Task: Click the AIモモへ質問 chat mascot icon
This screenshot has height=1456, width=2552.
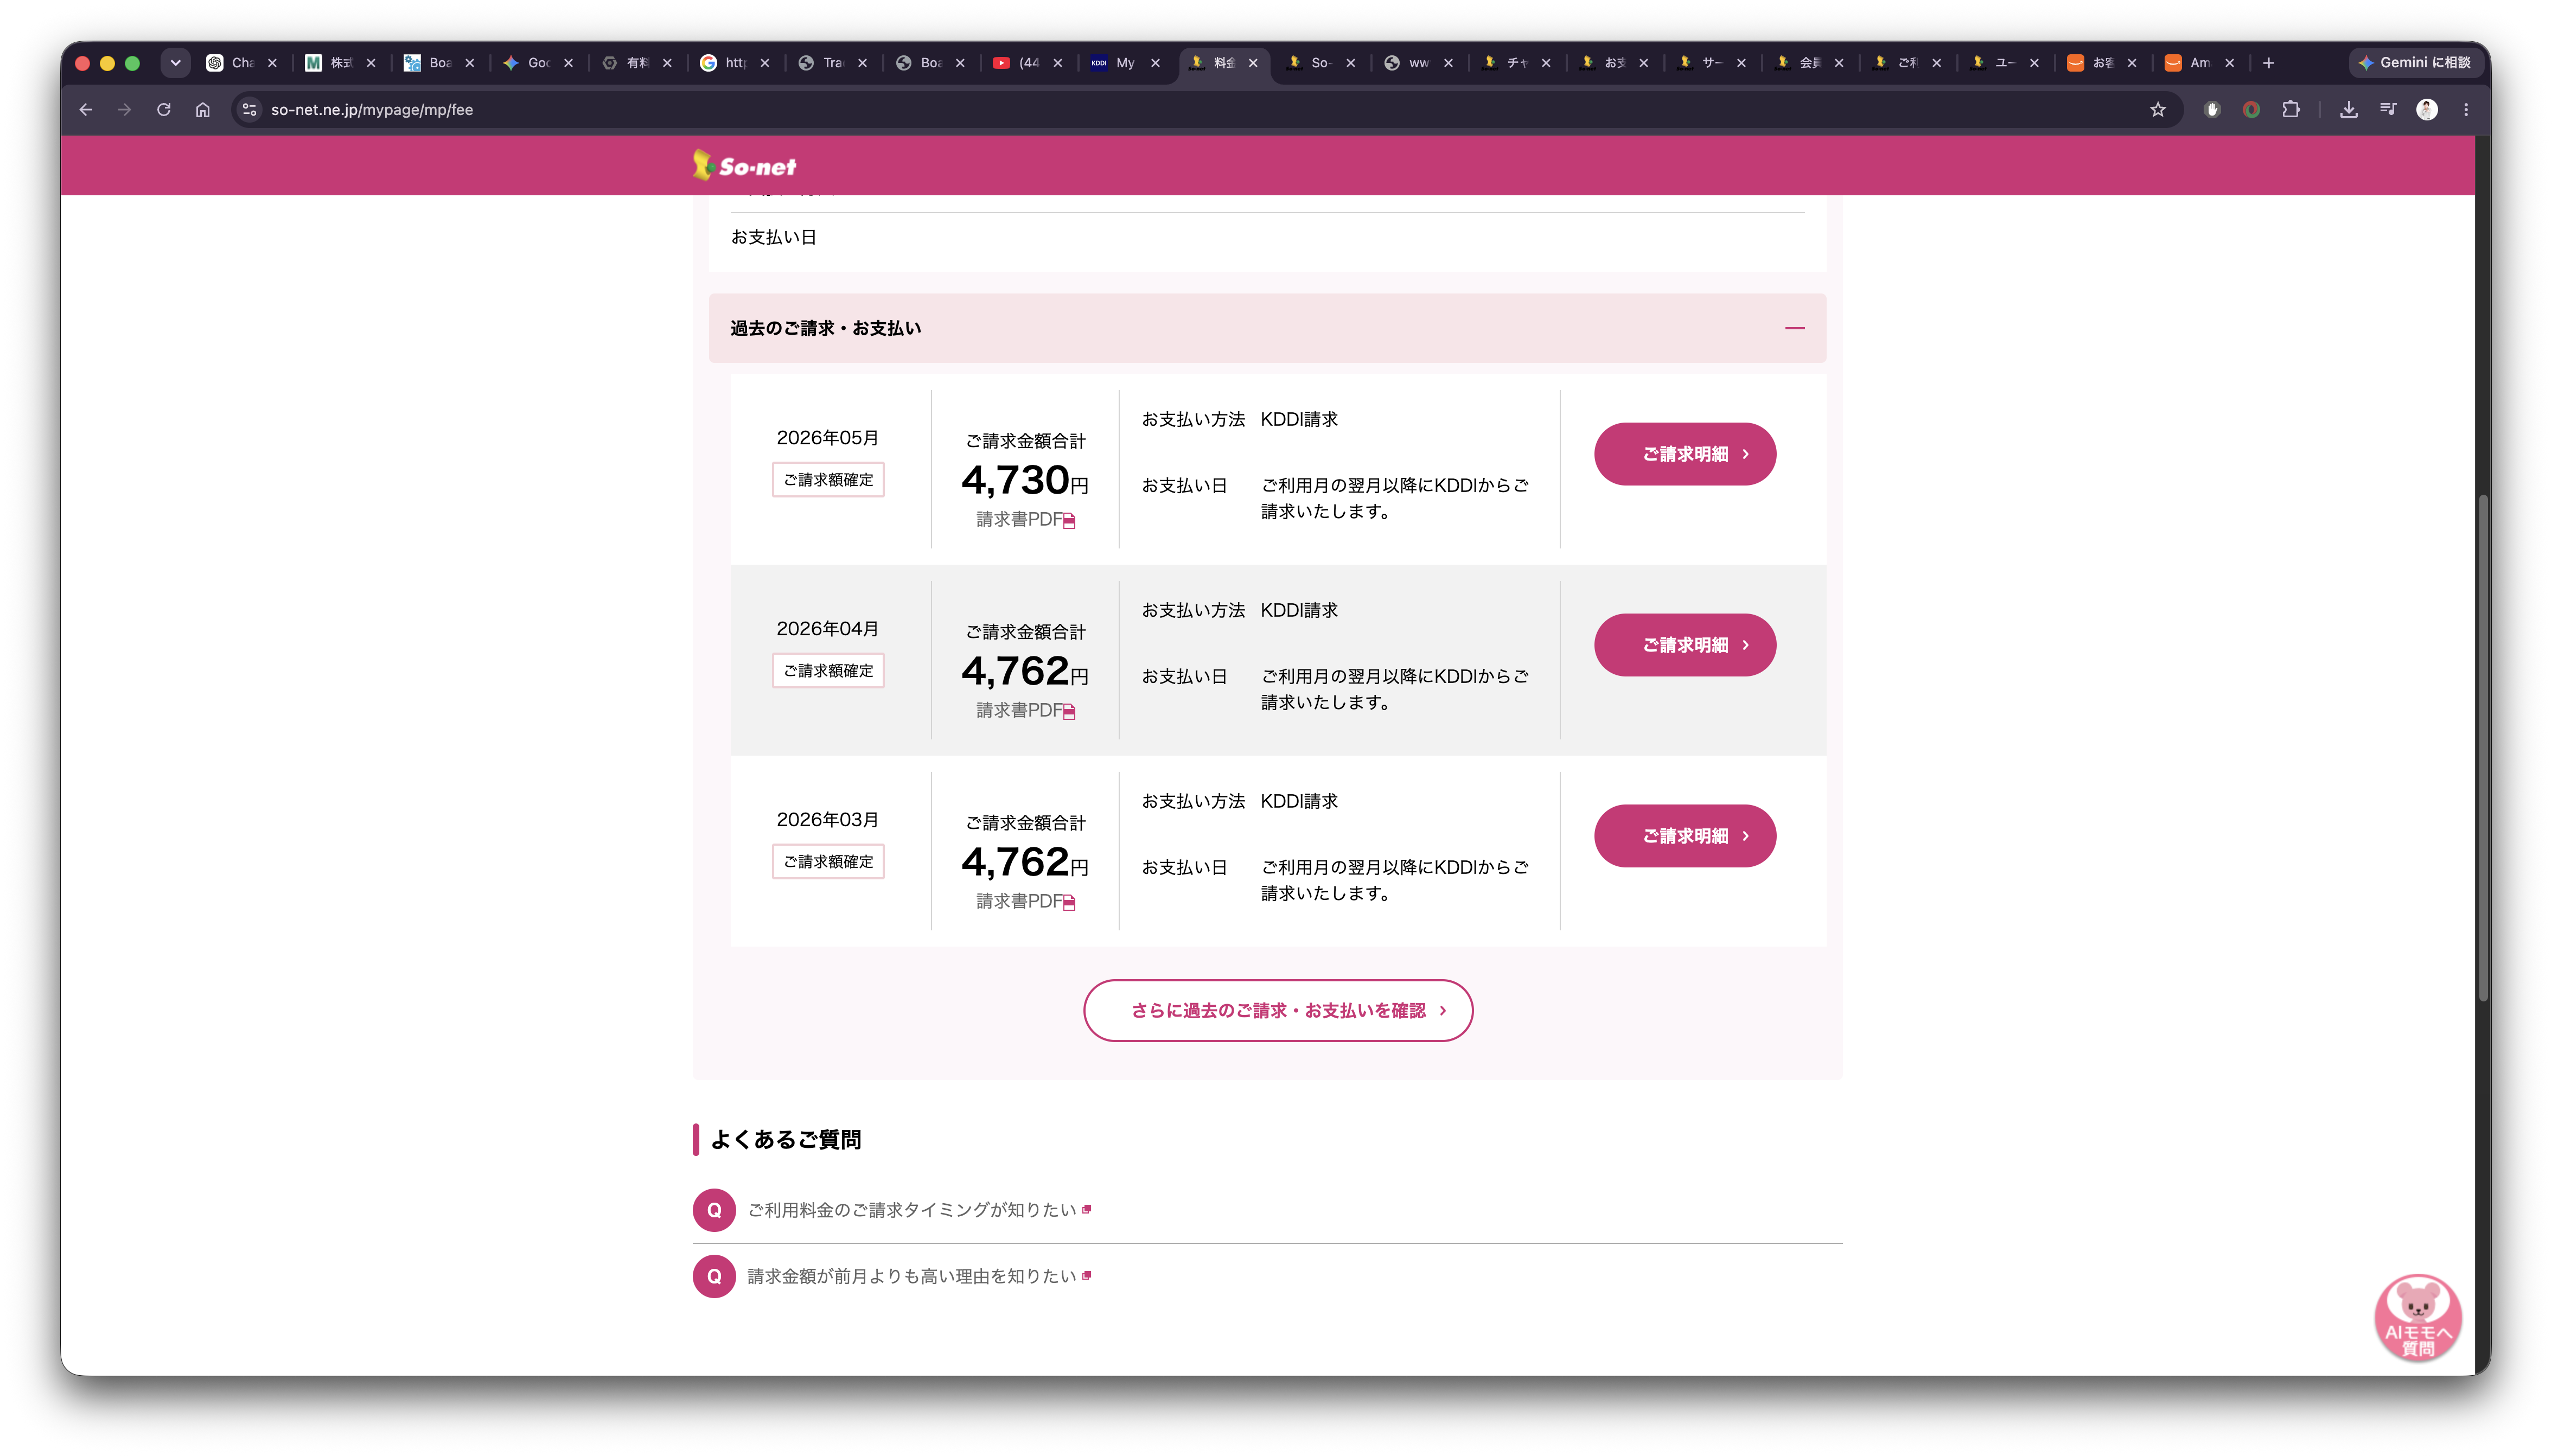Action: coord(2418,1317)
